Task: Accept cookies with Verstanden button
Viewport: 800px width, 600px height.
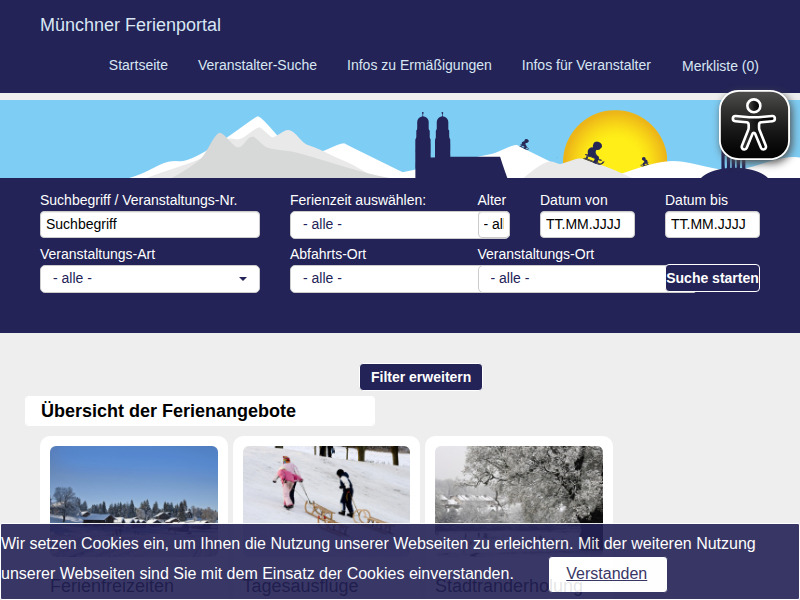Action: pos(606,574)
